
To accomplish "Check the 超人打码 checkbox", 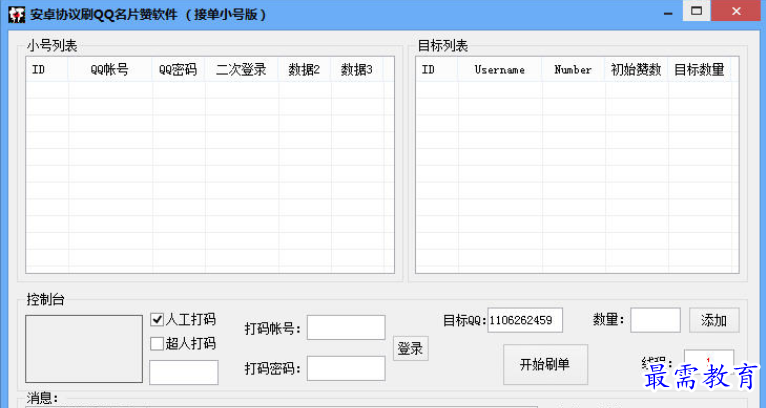I will 157,344.
